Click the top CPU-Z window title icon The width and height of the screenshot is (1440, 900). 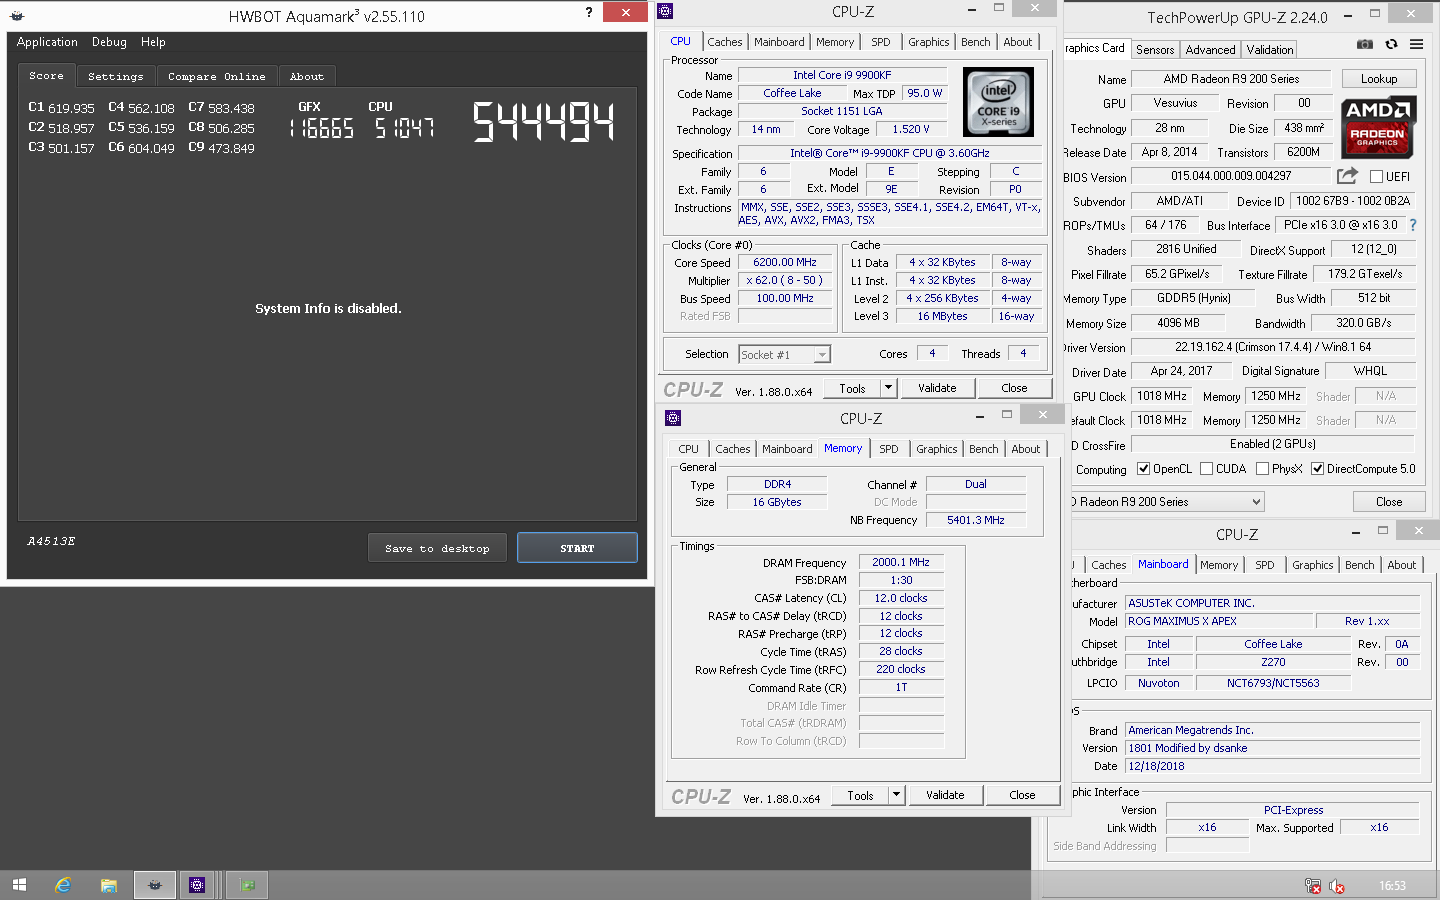(666, 11)
